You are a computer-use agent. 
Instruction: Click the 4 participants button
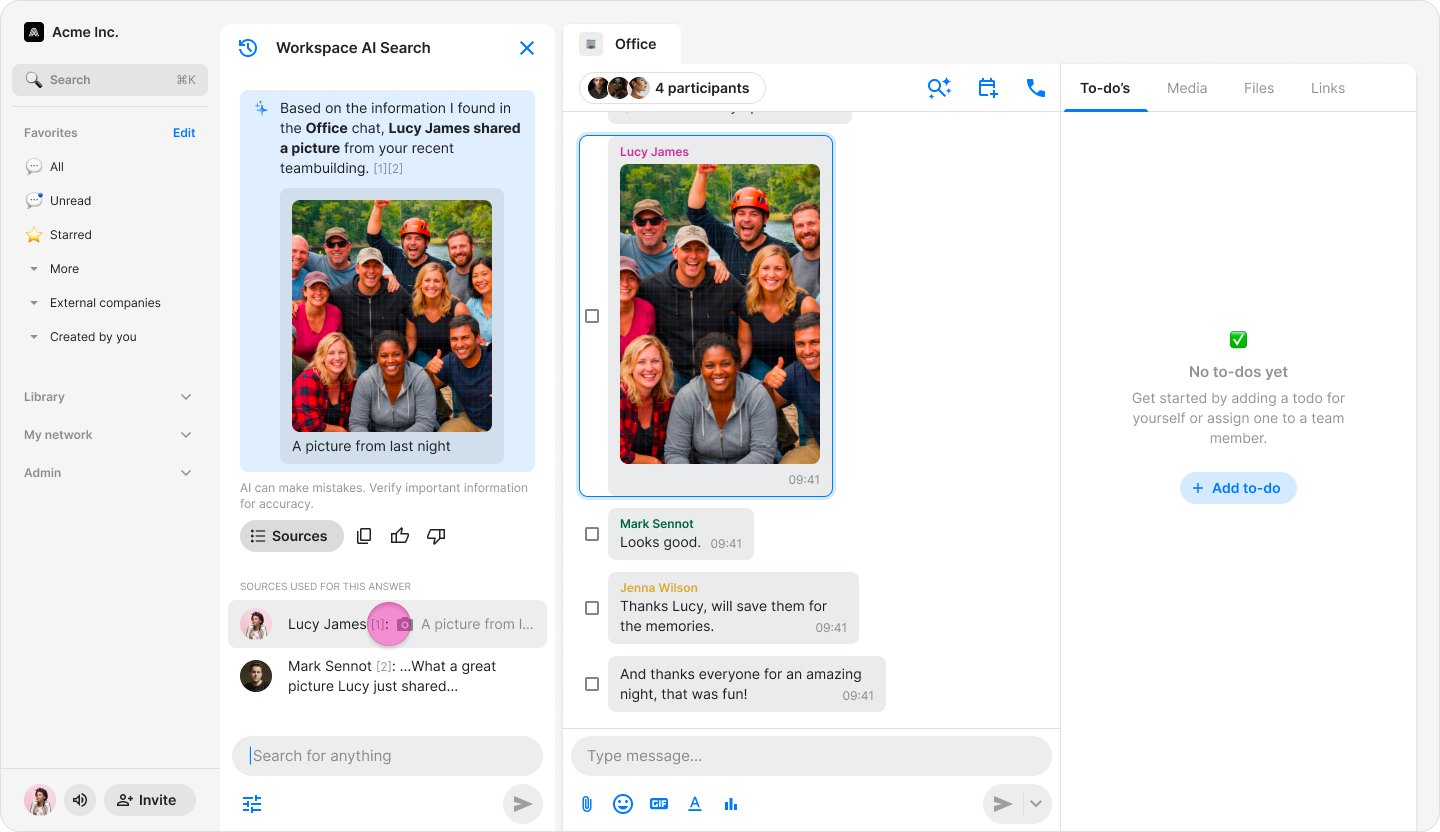(x=672, y=88)
